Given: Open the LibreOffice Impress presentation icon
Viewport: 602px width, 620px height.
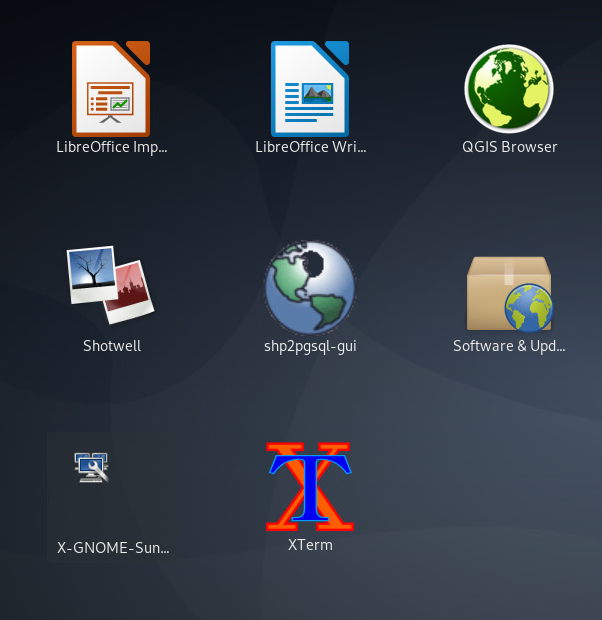Looking at the screenshot, I should coord(111,89).
